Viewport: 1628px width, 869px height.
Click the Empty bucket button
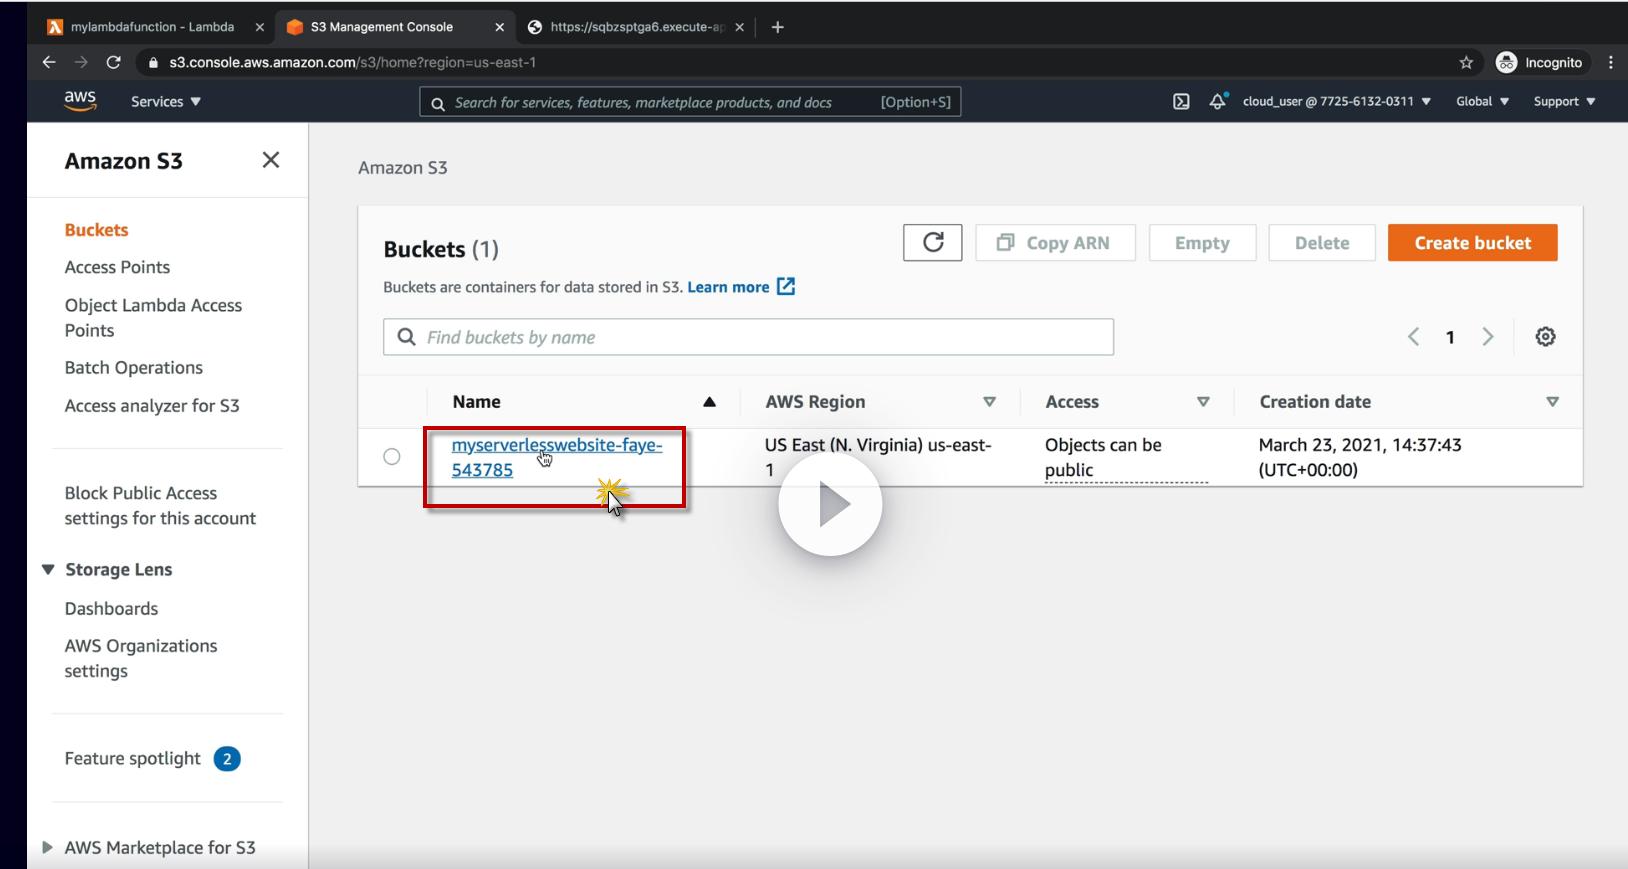[x=1202, y=243]
